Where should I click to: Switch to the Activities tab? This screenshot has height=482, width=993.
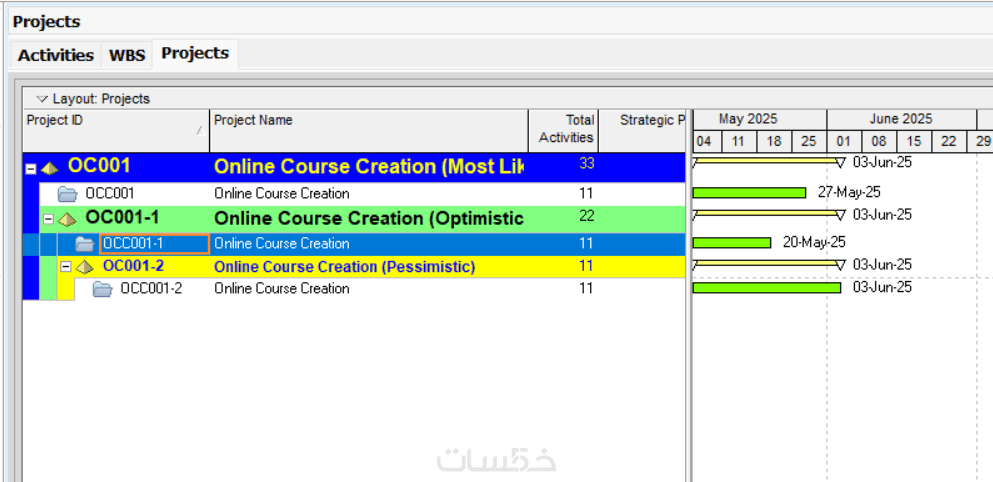coord(56,55)
